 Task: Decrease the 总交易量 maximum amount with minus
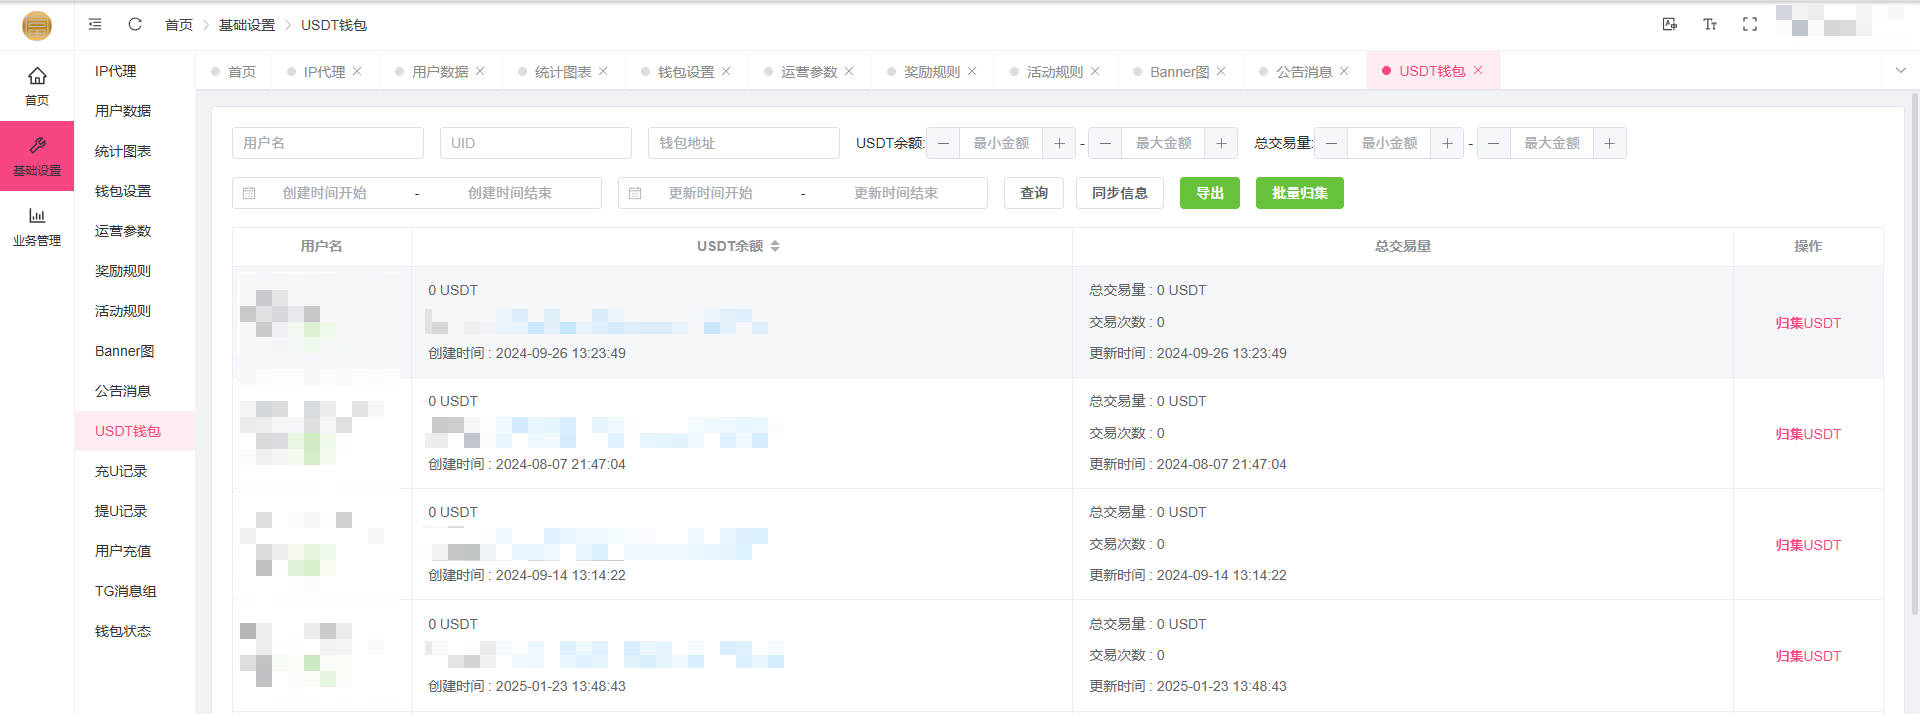[x=1493, y=143]
